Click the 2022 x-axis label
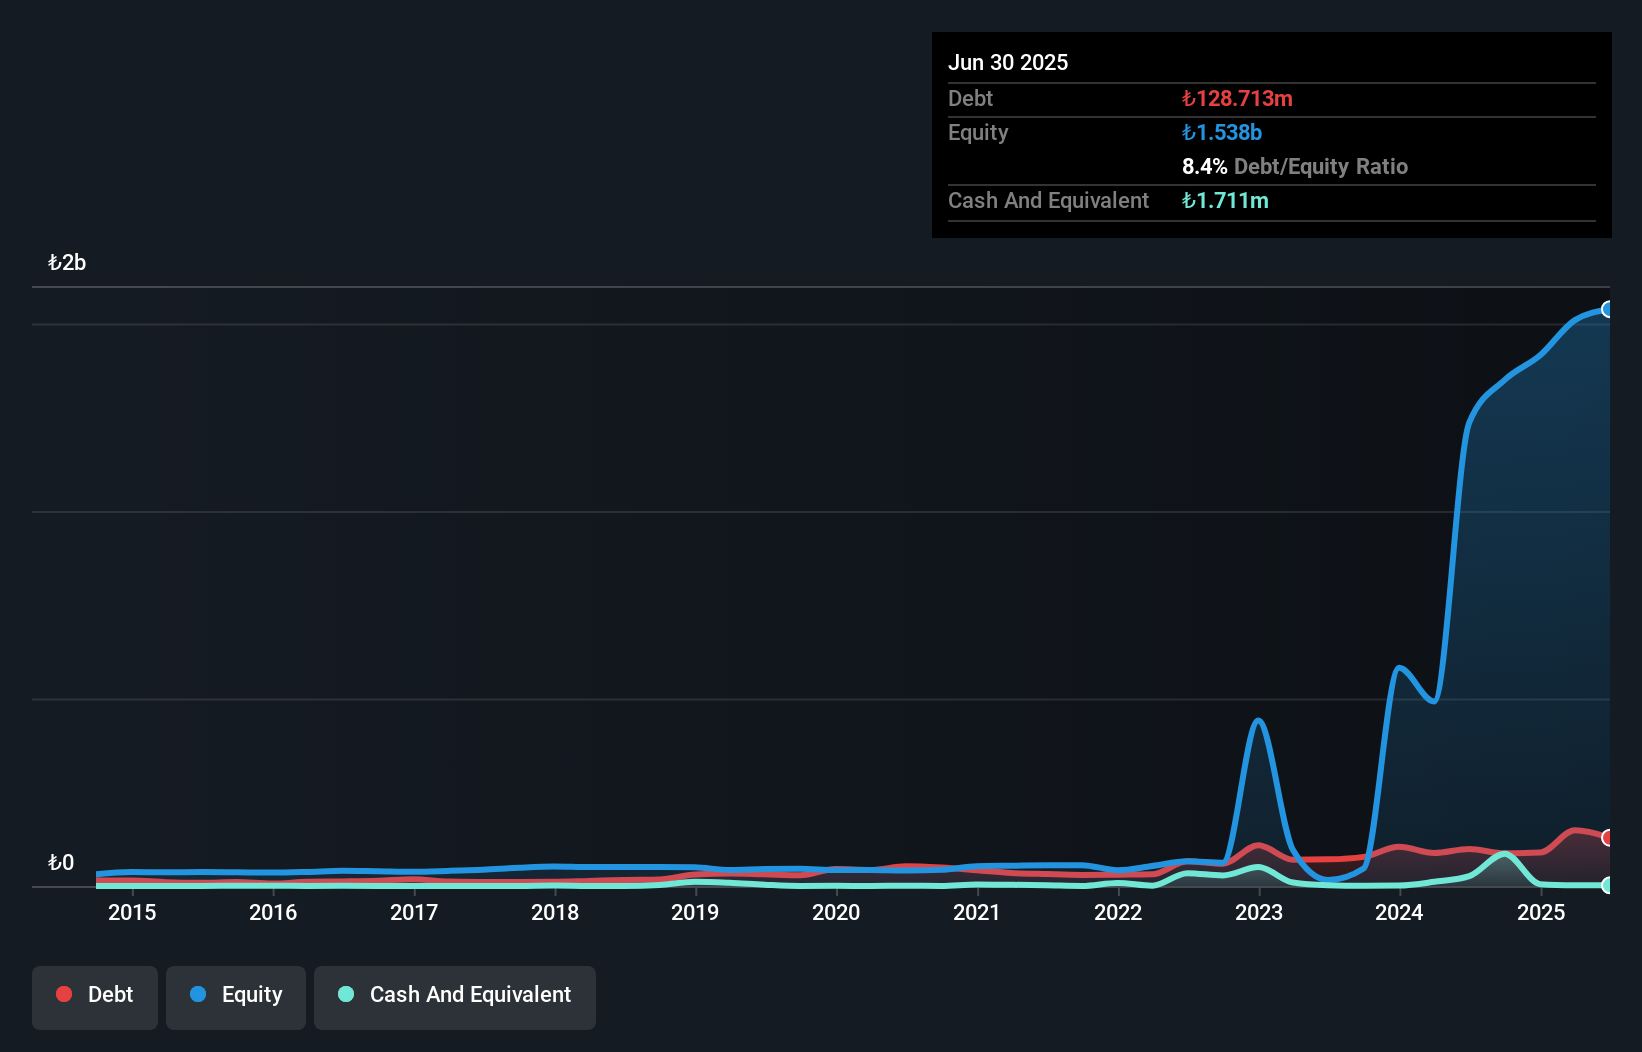Viewport: 1642px width, 1052px height. pyautogui.click(x=1118, y=912)
